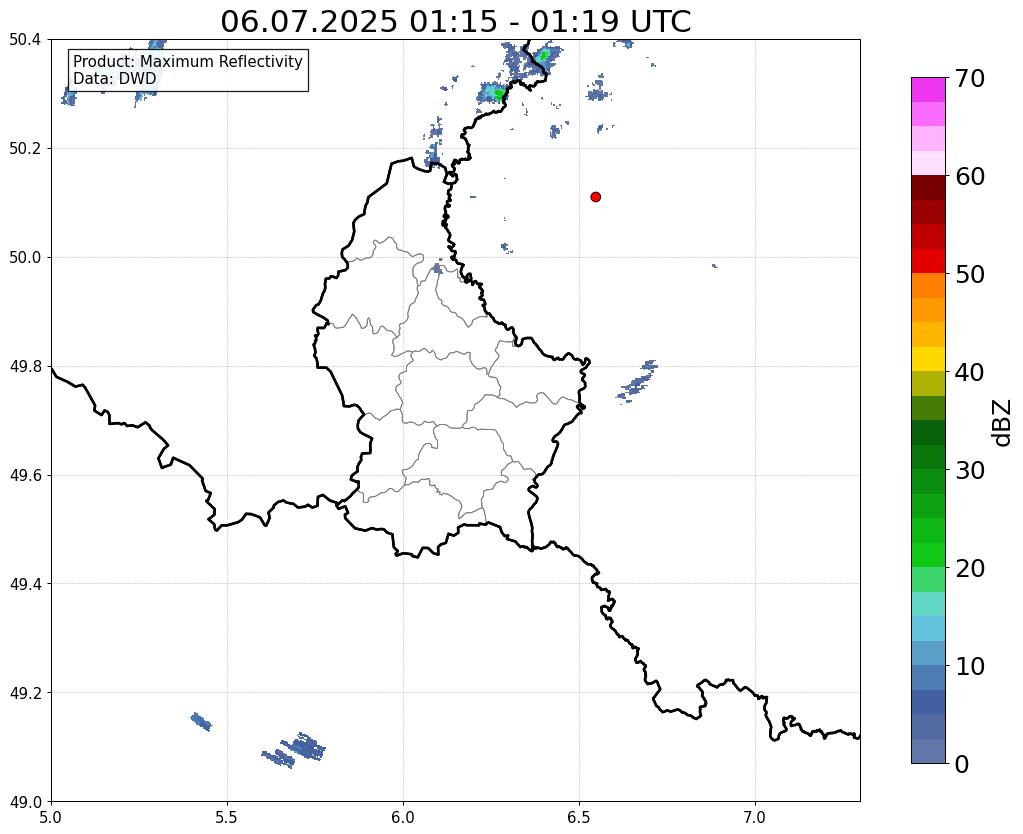This screenshot has height=834, width=1023.
Task: Click the colorbar tick label 0
Action: [x=962, y=764]
